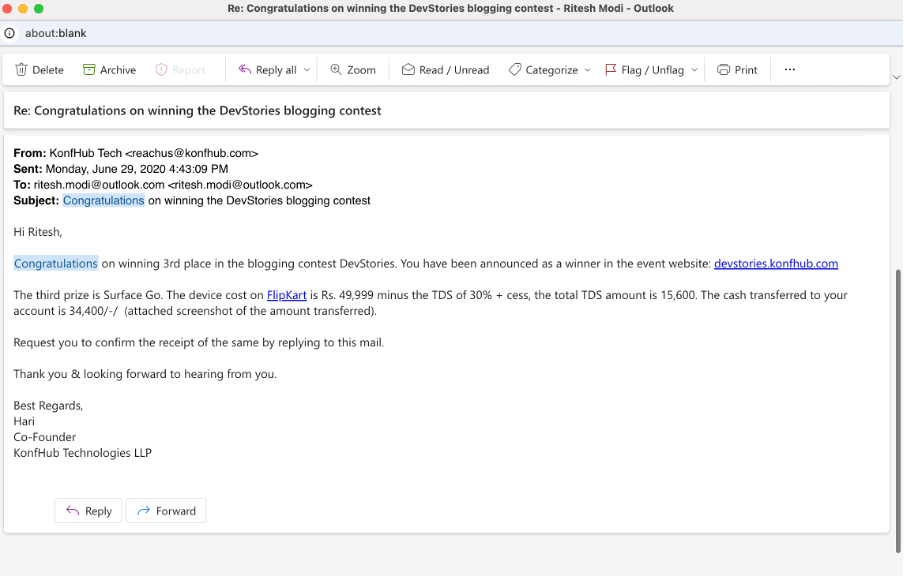
Task: Open the devstories.konfhub.com link
Action: pos(775,264)
